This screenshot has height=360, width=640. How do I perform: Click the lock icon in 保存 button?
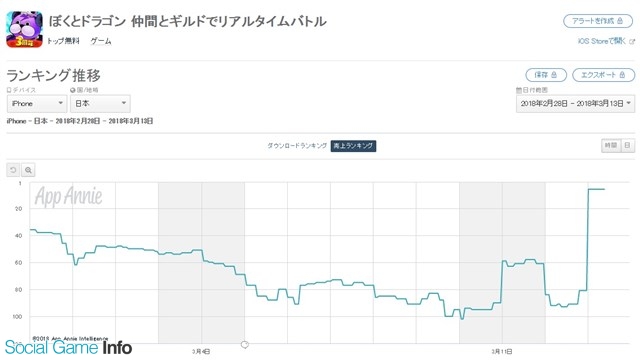(x=554, y=75)
